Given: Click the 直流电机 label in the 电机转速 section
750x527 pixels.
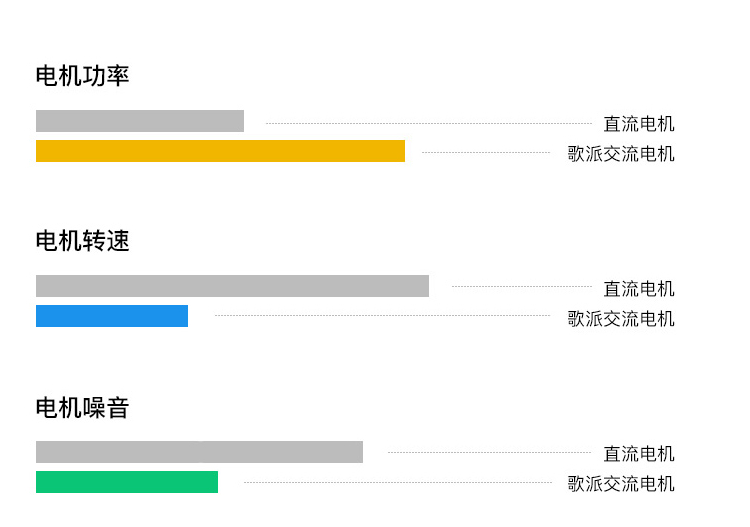Looking at the screenshot, I should pyautogui.click(x=639, y=289).
